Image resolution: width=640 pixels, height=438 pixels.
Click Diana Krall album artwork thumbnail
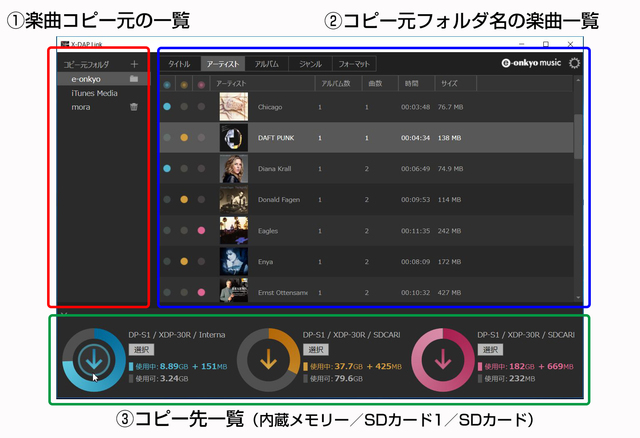click(233, 168)
